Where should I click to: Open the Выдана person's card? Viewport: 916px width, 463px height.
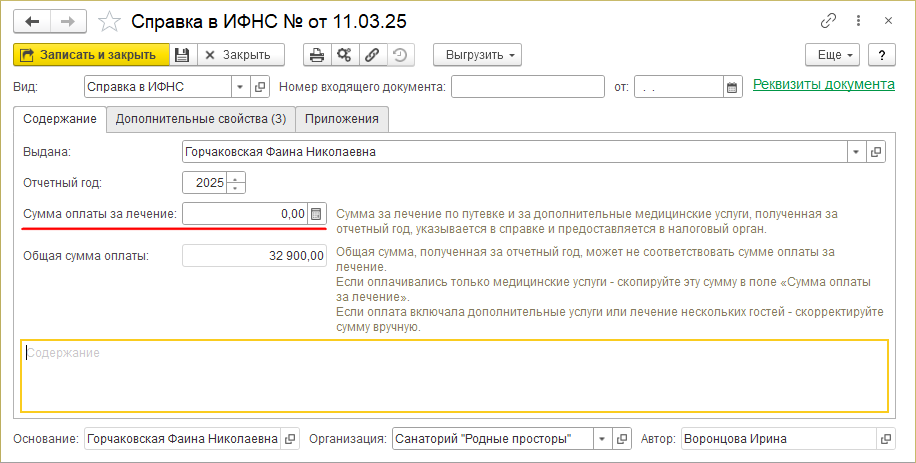875,152
